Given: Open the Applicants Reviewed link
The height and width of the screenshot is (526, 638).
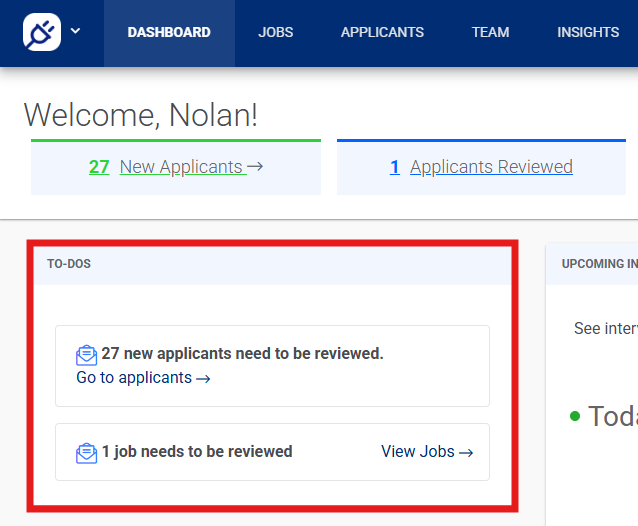Looking at the screenshot, I should click(x=491, y=167).
